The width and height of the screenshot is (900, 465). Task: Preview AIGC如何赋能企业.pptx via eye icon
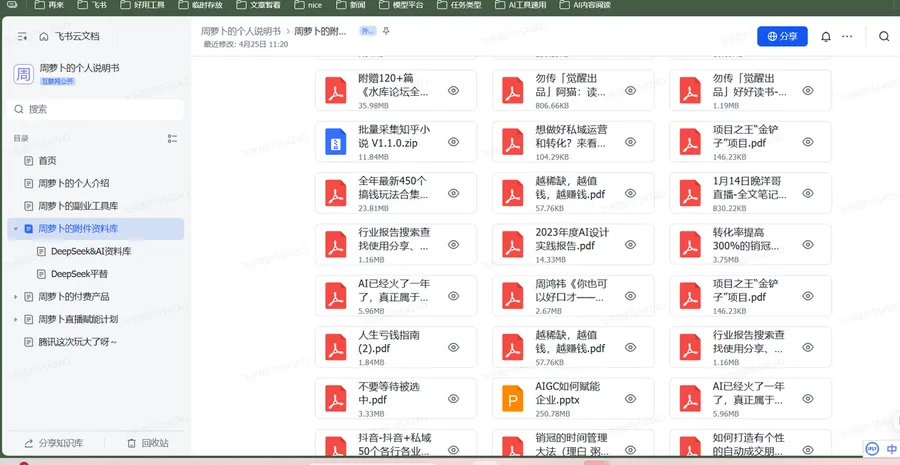tap(630, 398)
